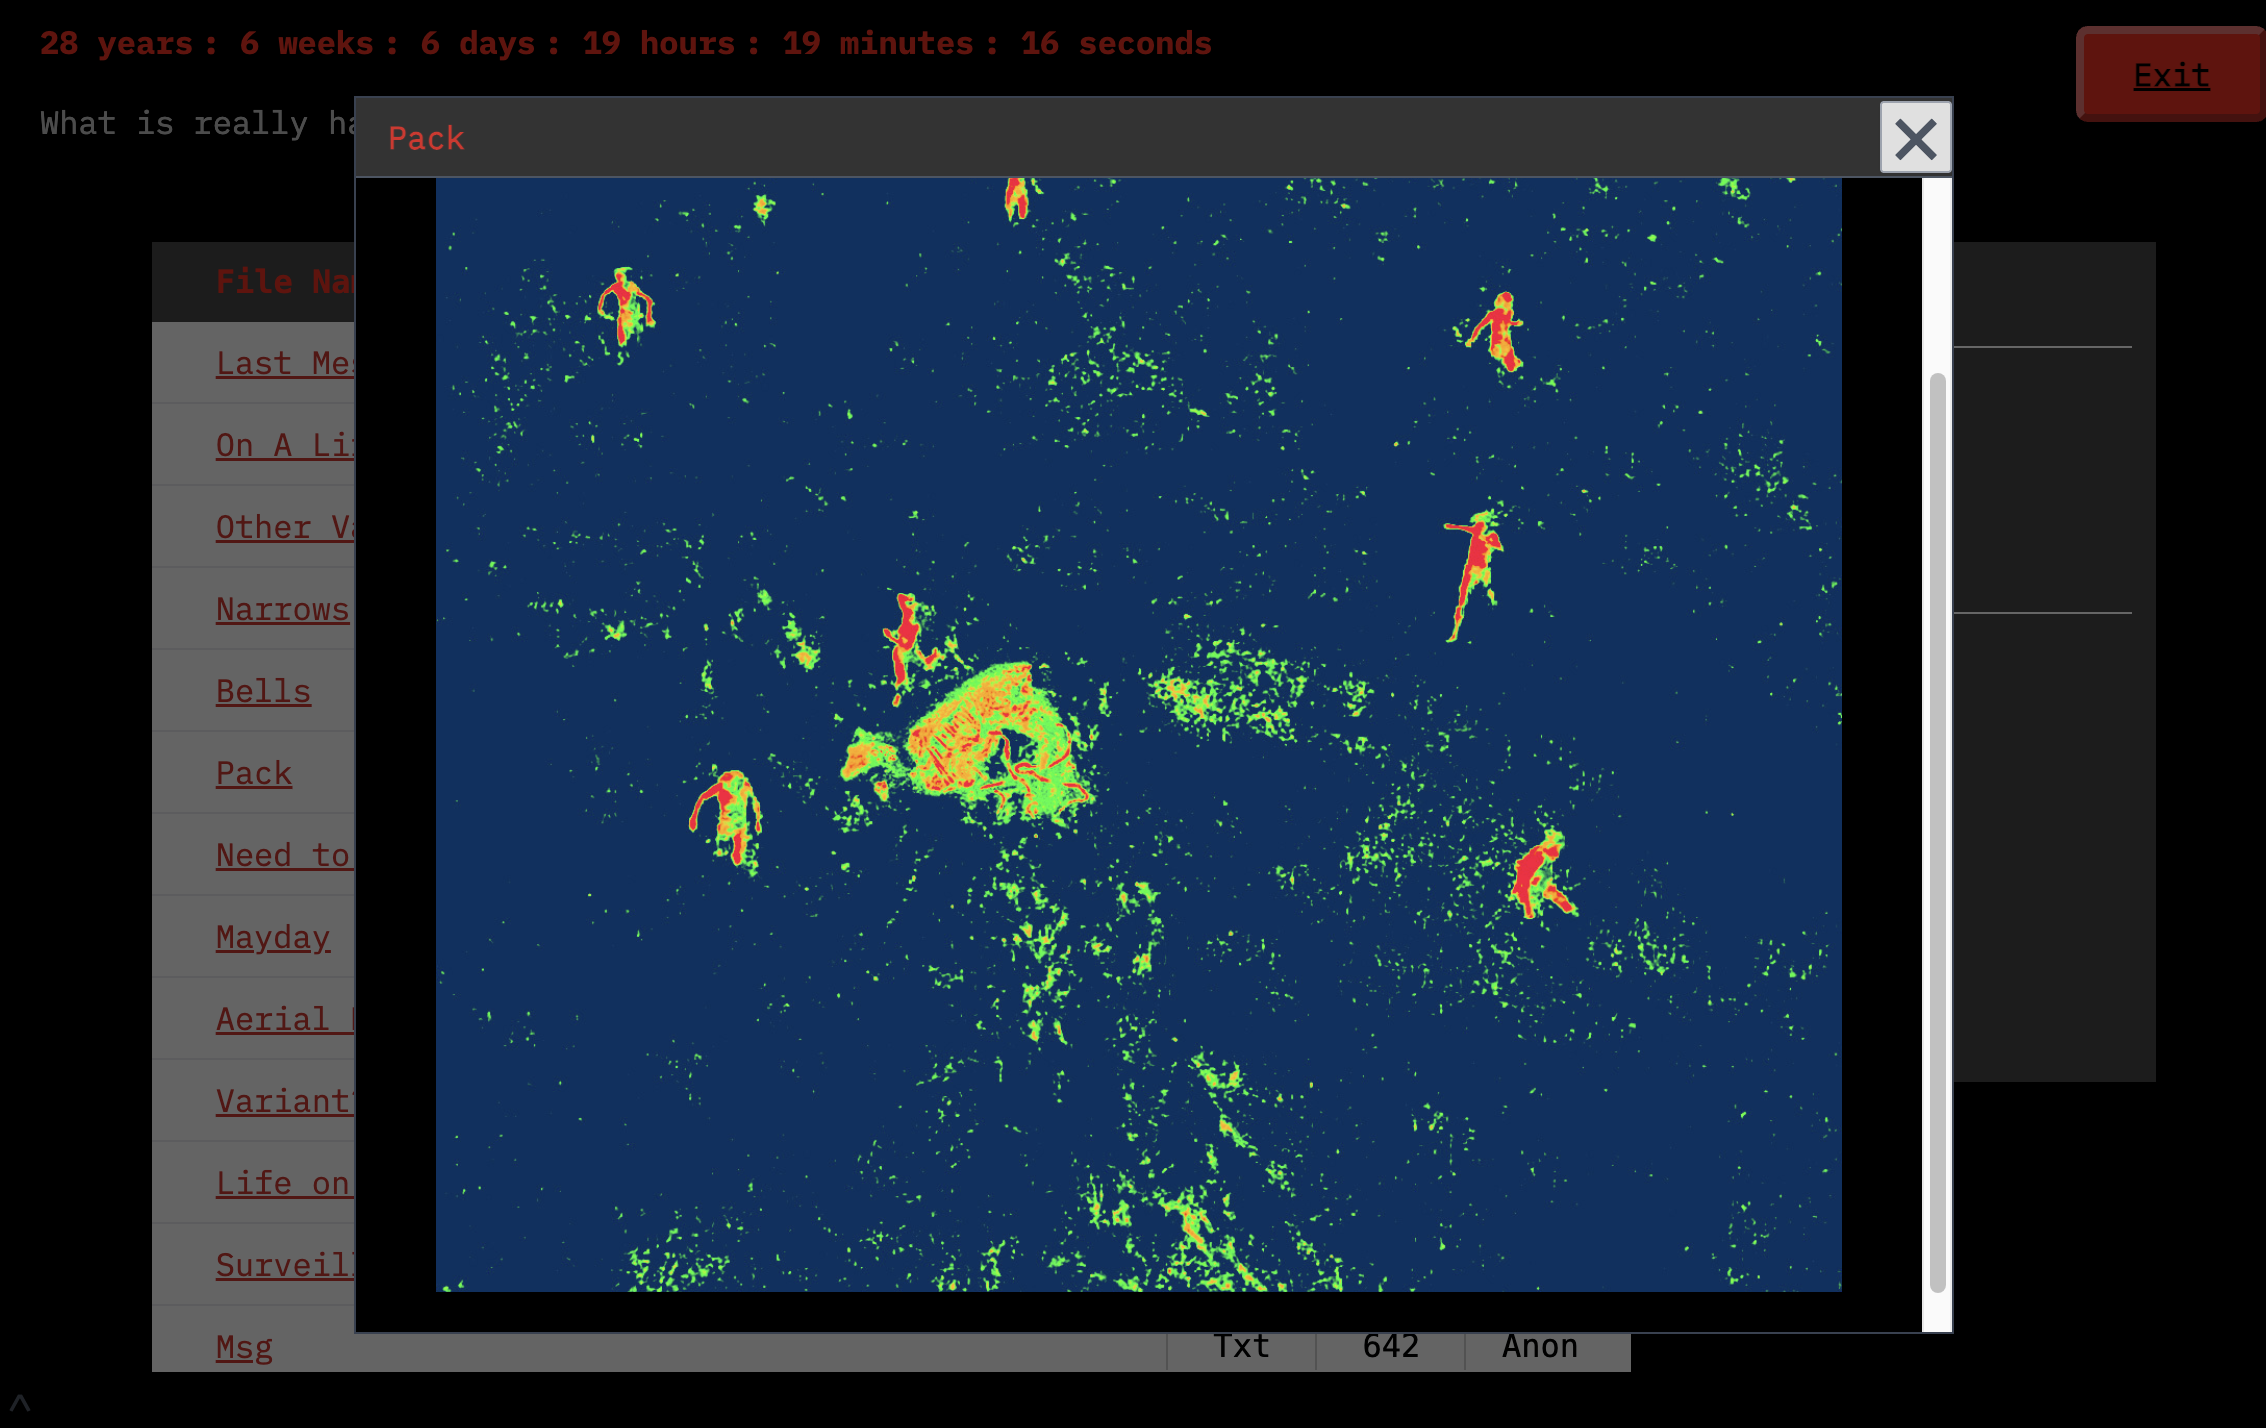Viewport: 2266px width, 1428px height.
Task: Open the Variant file link
Action: (x=284, y=1101)
